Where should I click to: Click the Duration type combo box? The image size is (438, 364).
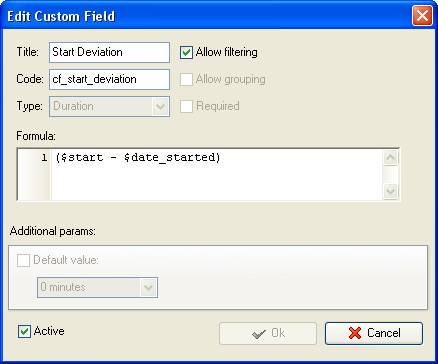point(109,107)
